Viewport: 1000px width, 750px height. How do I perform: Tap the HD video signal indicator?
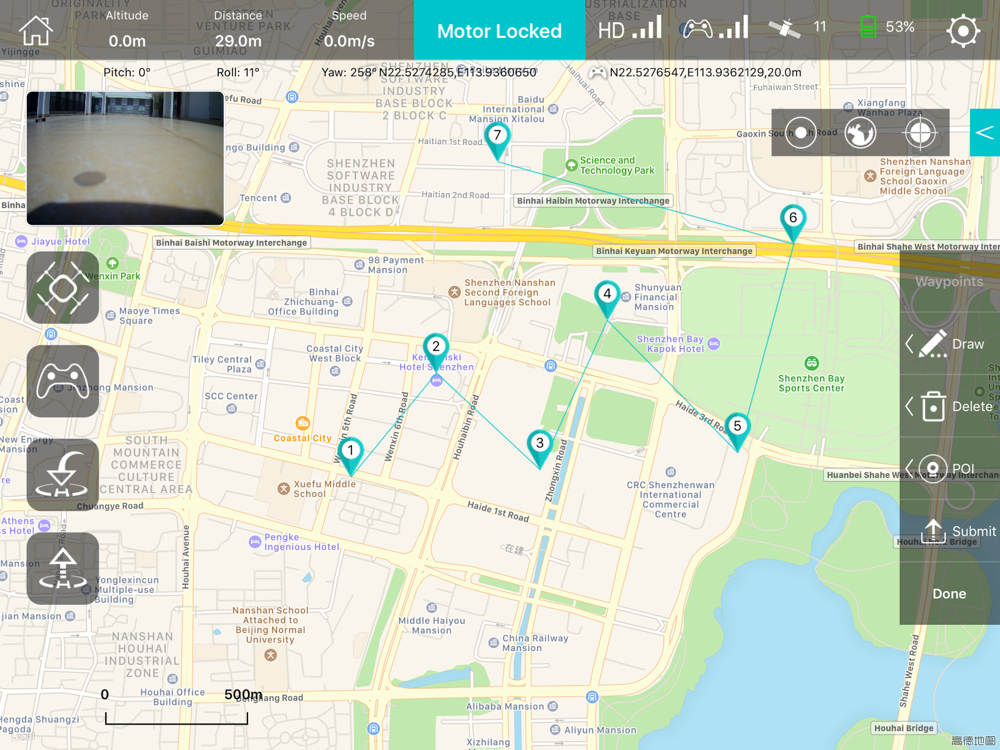click(629, 28)
